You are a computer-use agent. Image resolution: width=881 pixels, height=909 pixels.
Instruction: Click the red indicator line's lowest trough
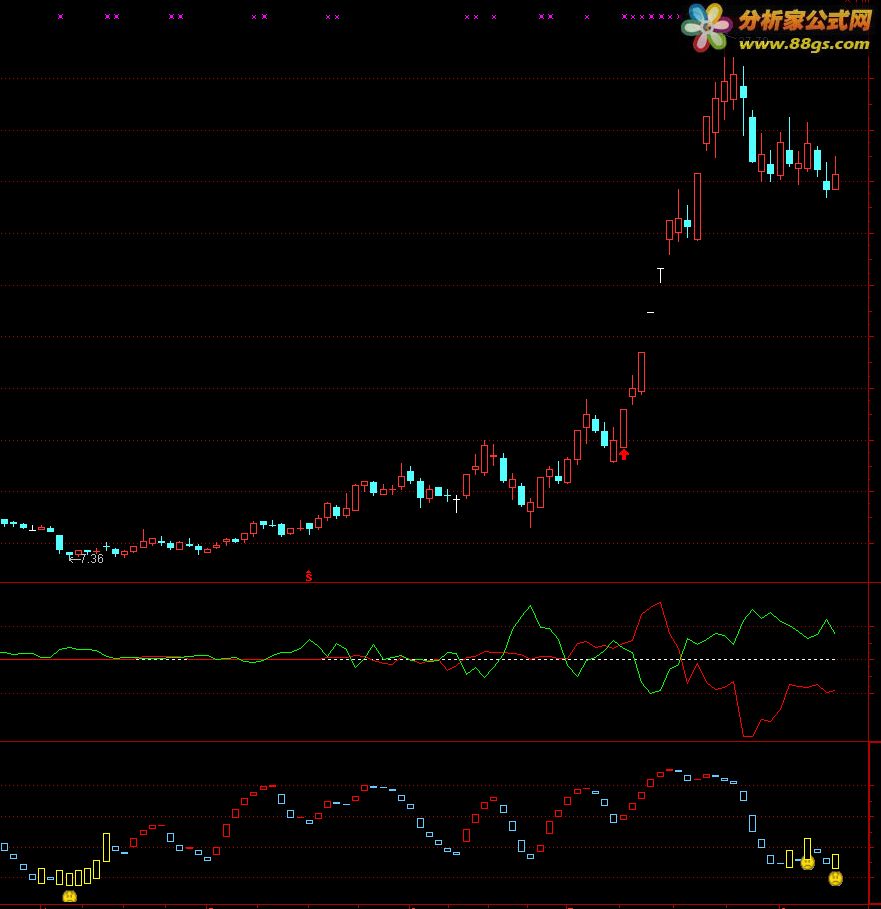point(748,735)
